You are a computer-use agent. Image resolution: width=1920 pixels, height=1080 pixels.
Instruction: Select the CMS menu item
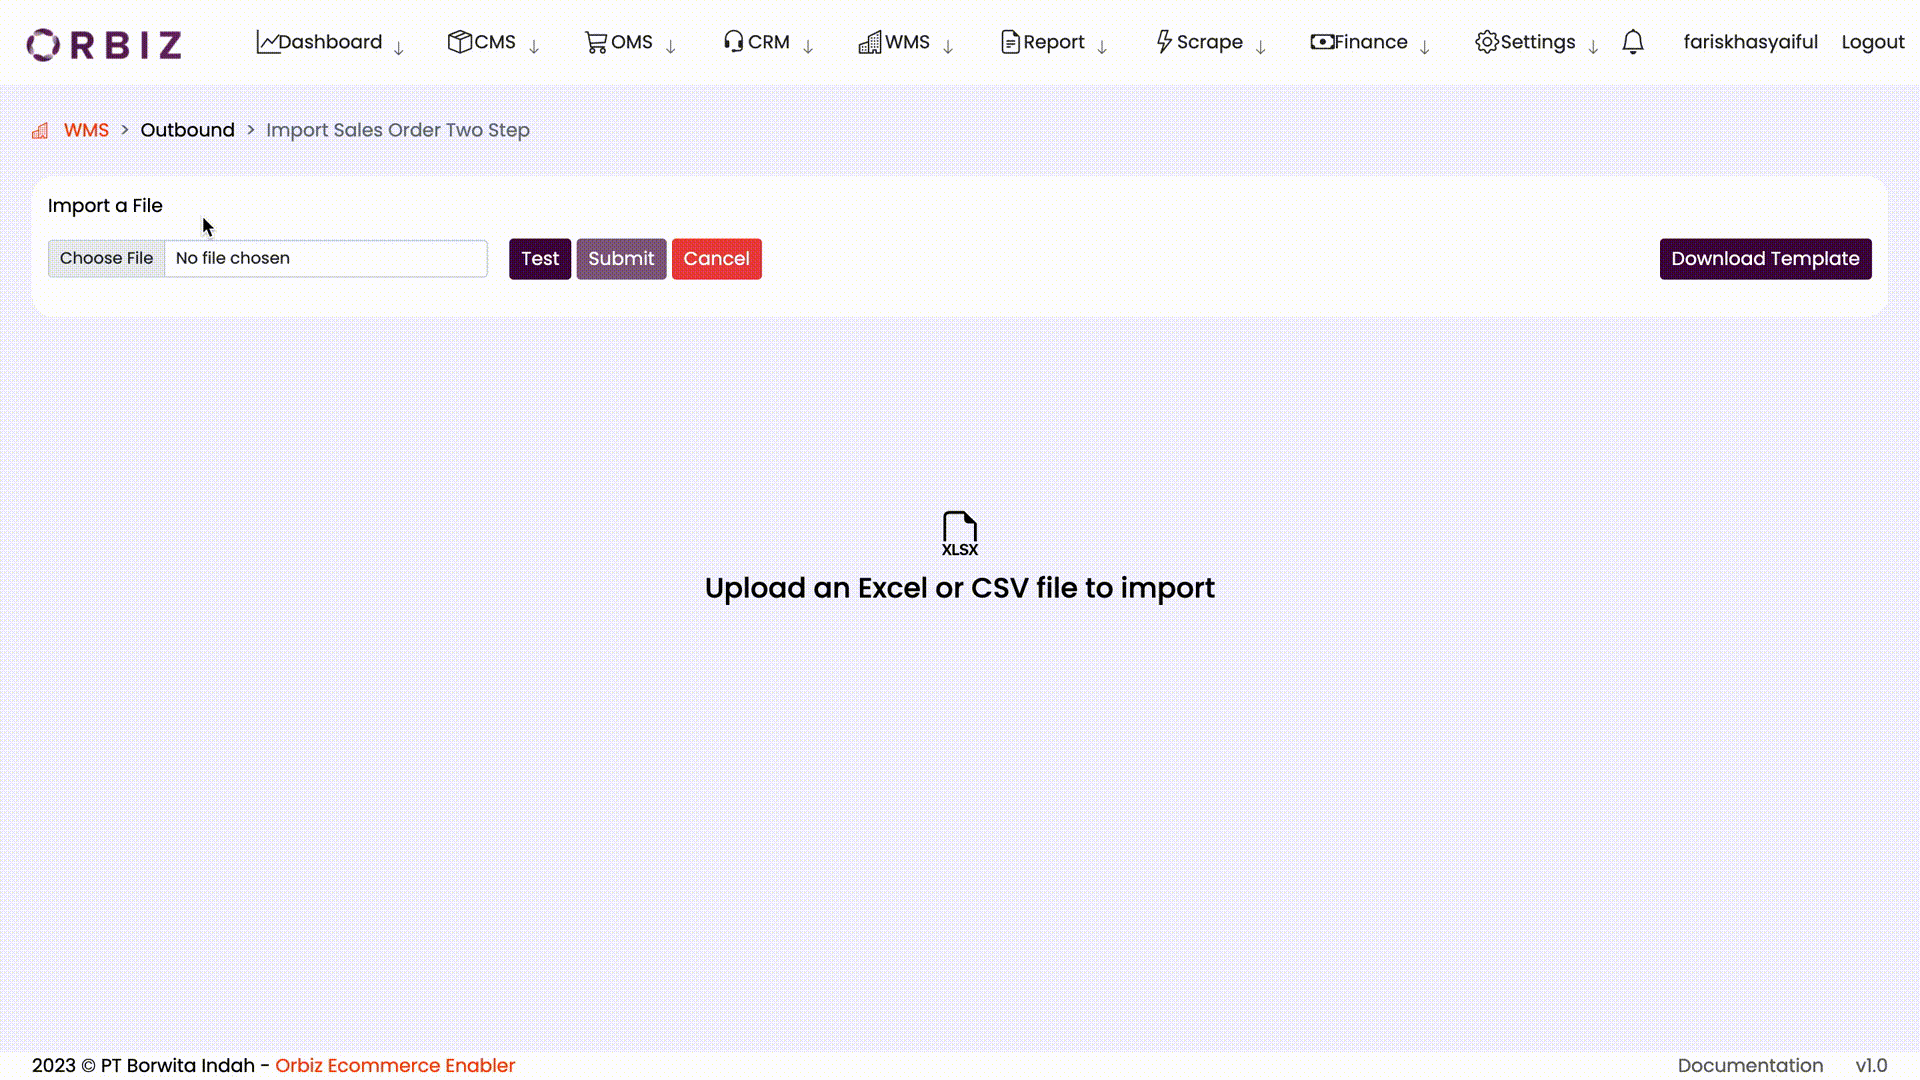pyautogui.click(x=496, y=42)
